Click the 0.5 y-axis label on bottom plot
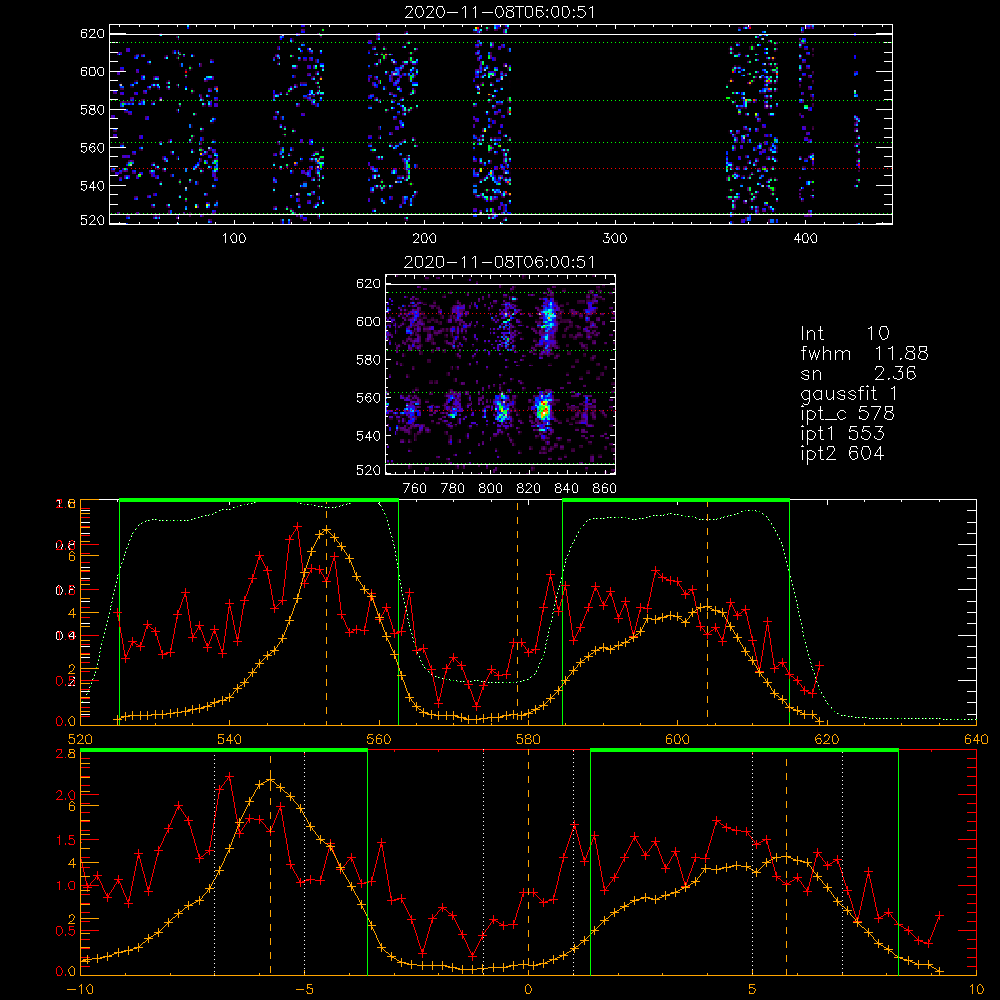 pos(66,931)
